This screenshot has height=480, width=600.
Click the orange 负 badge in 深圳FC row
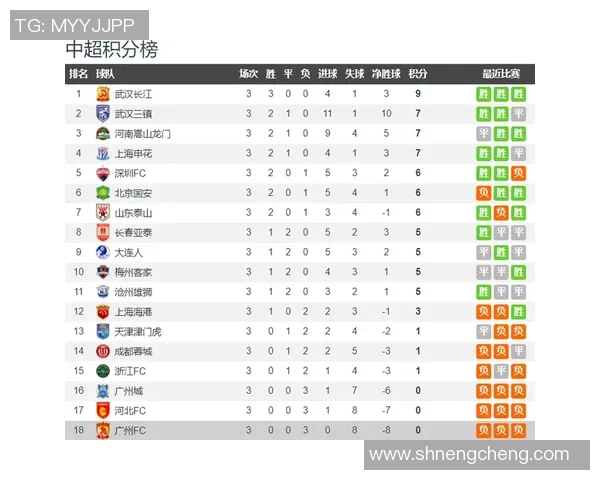[518, 173]
